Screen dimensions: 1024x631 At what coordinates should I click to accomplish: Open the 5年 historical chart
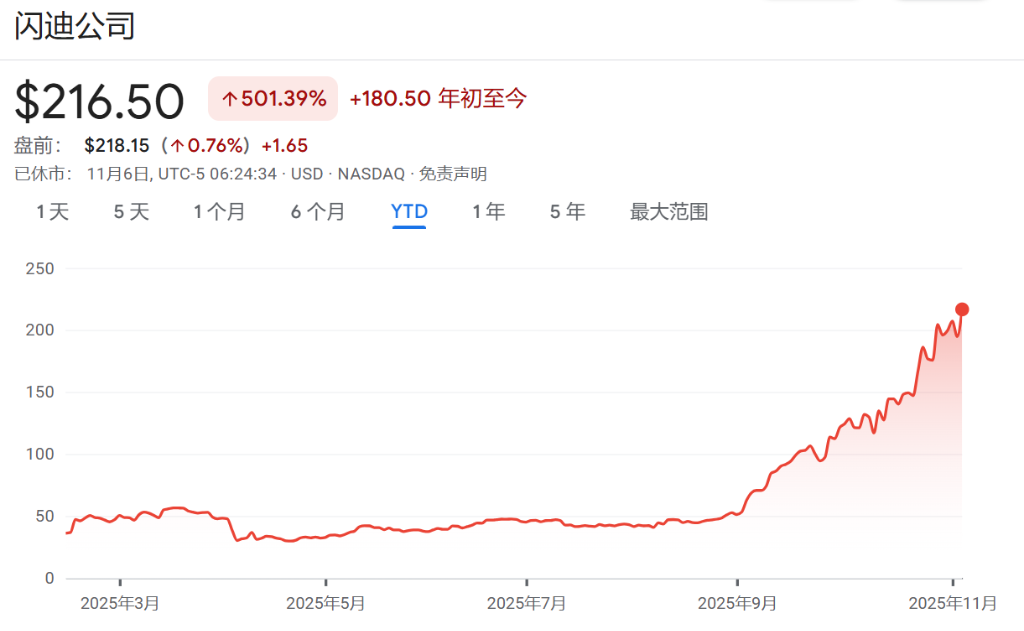click(566, 212)
